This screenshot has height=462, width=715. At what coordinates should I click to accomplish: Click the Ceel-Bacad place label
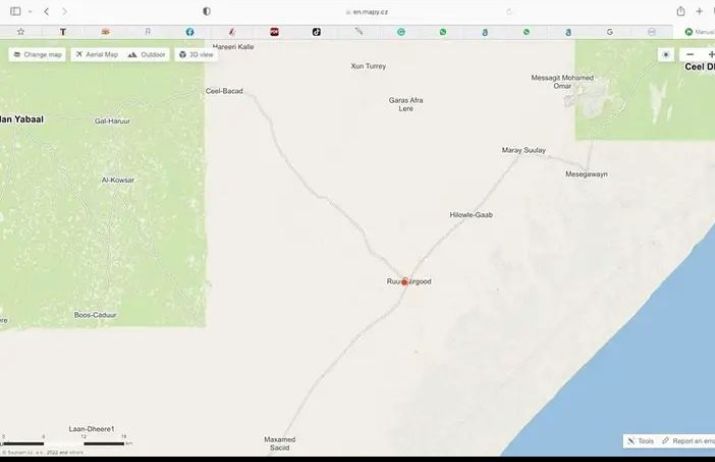tap(224, 91)
